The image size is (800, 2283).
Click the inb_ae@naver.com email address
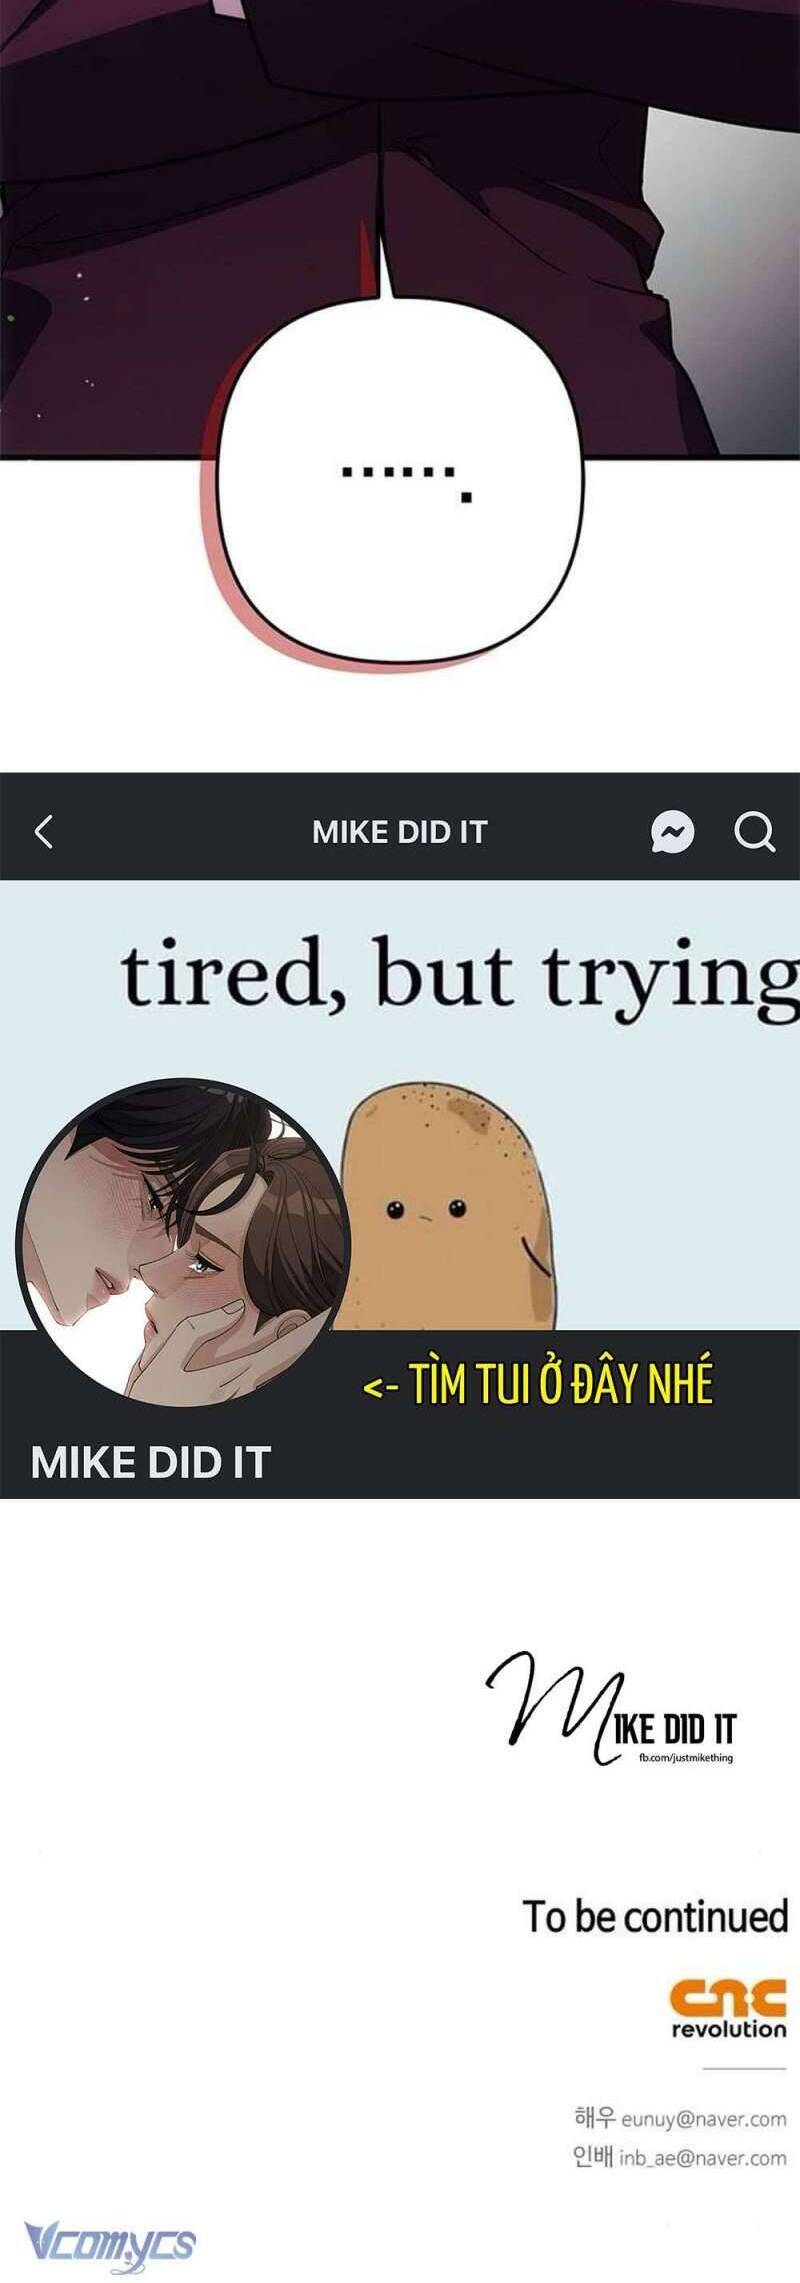702,2158
